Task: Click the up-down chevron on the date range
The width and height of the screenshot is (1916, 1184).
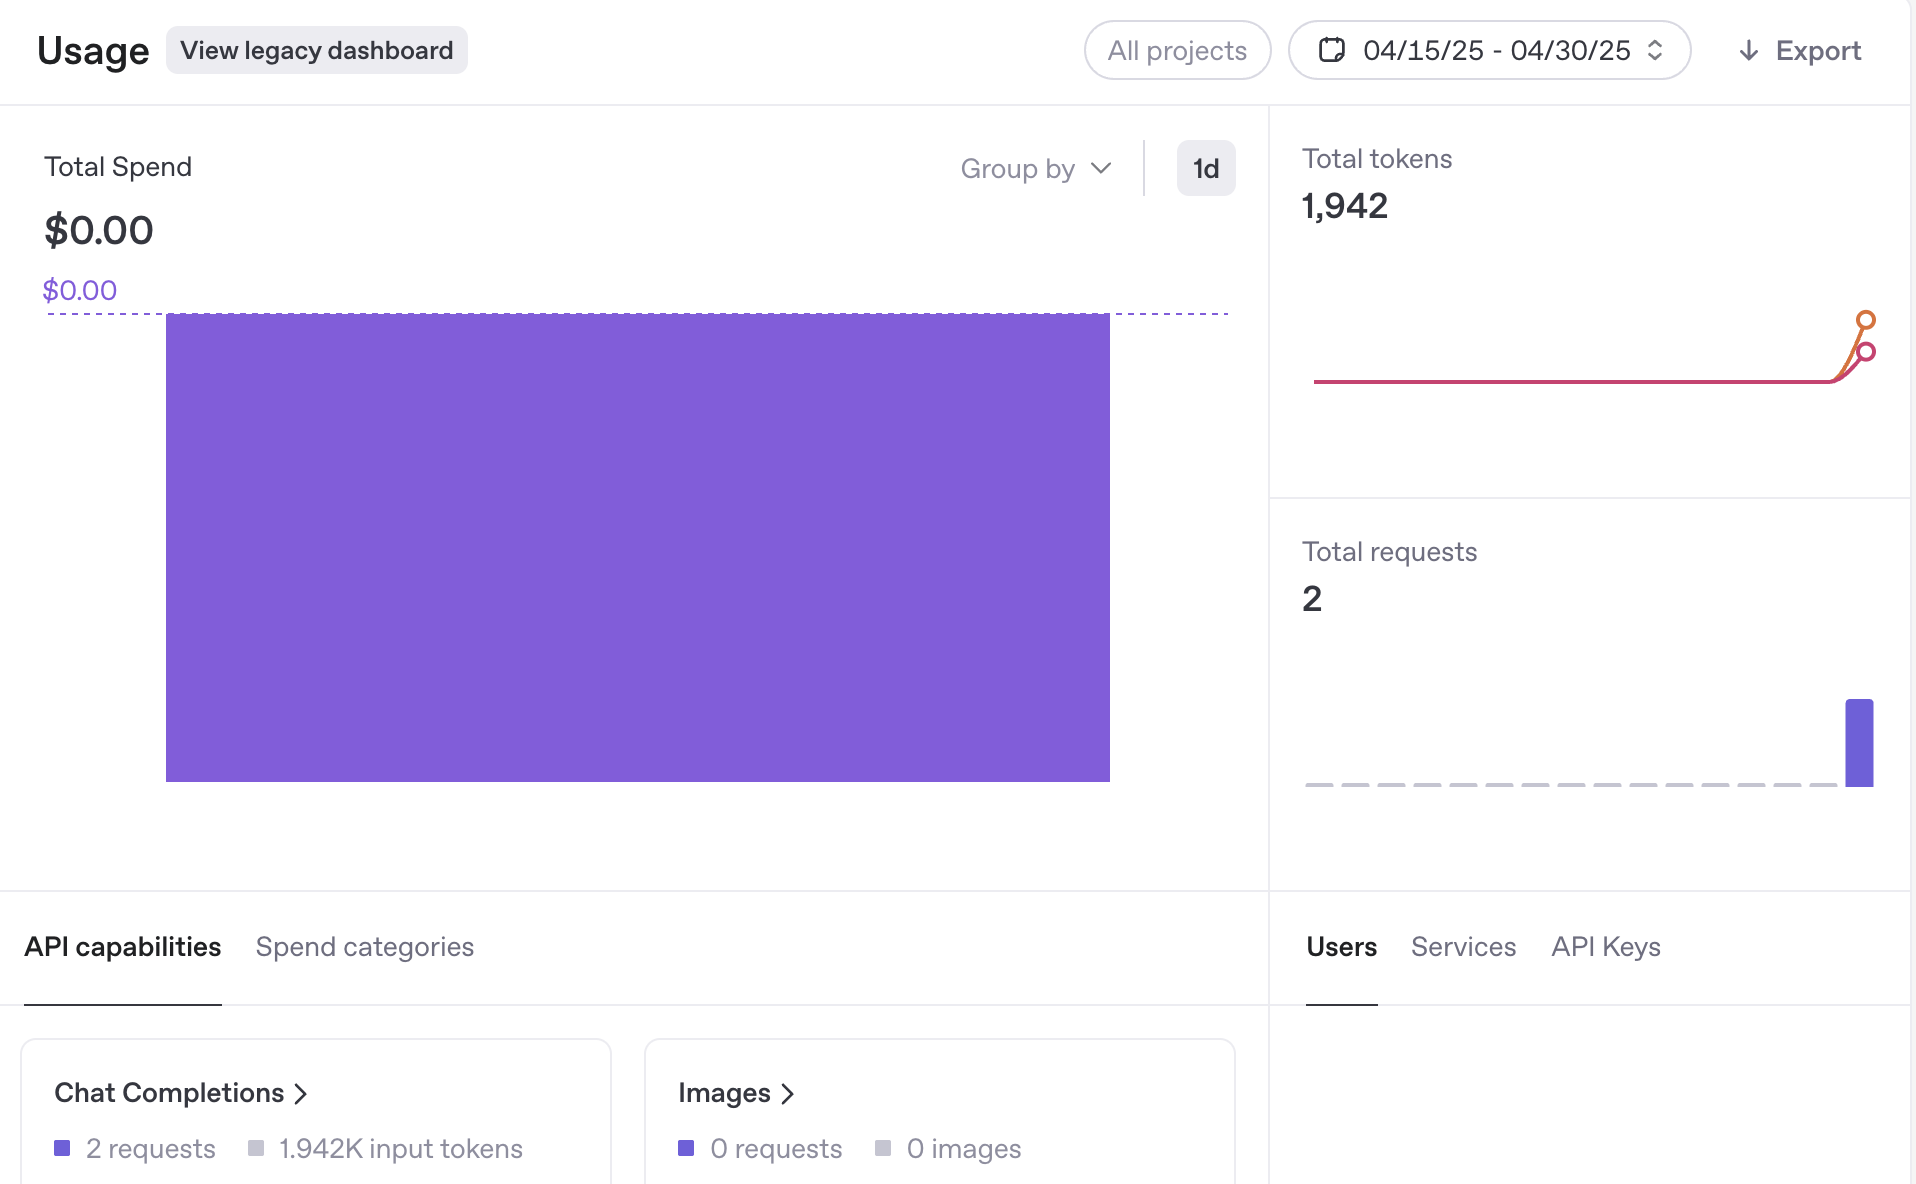Action: 1655,50
